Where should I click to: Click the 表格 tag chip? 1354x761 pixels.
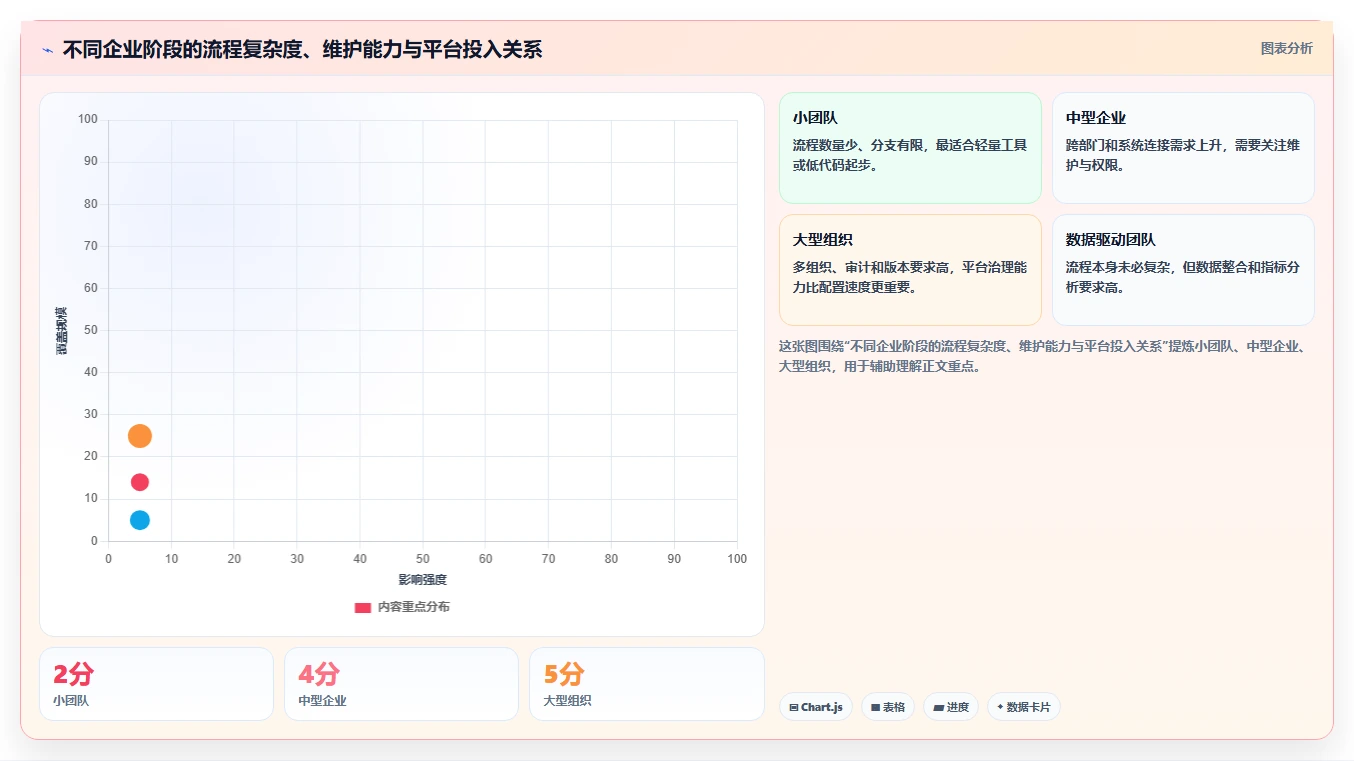click(x=888, y=707)
